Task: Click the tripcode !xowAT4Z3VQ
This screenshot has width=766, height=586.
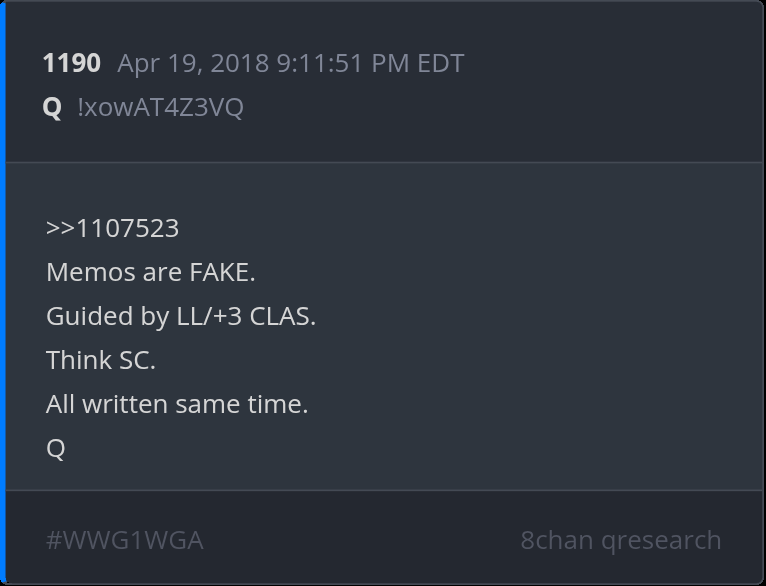Action: point(160,107)
